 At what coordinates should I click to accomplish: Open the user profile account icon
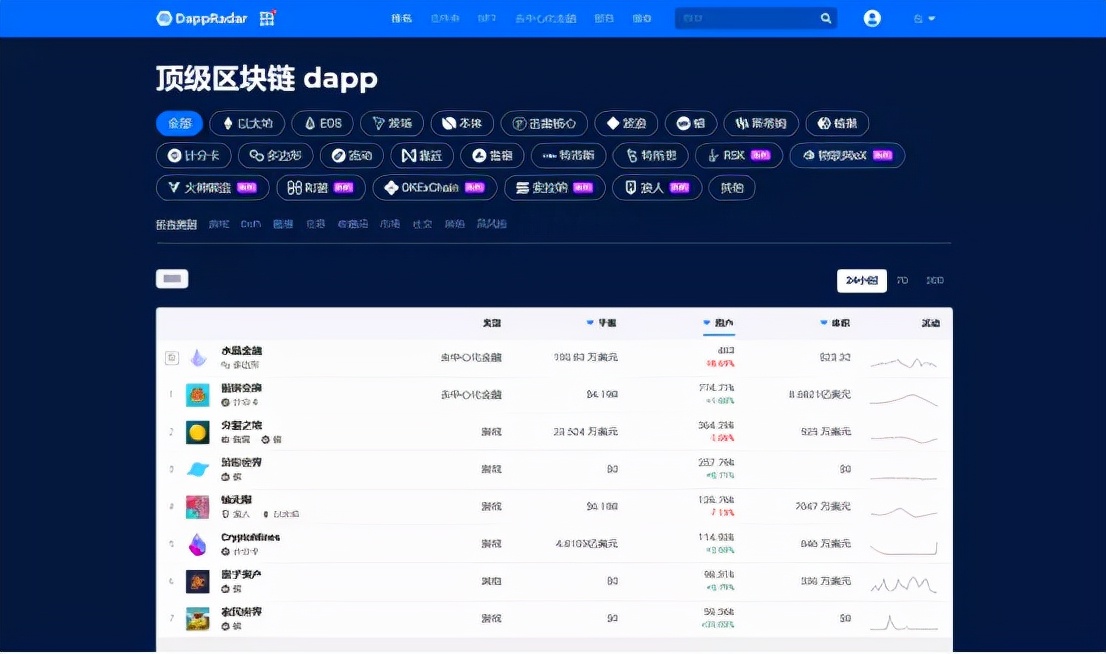872,17
